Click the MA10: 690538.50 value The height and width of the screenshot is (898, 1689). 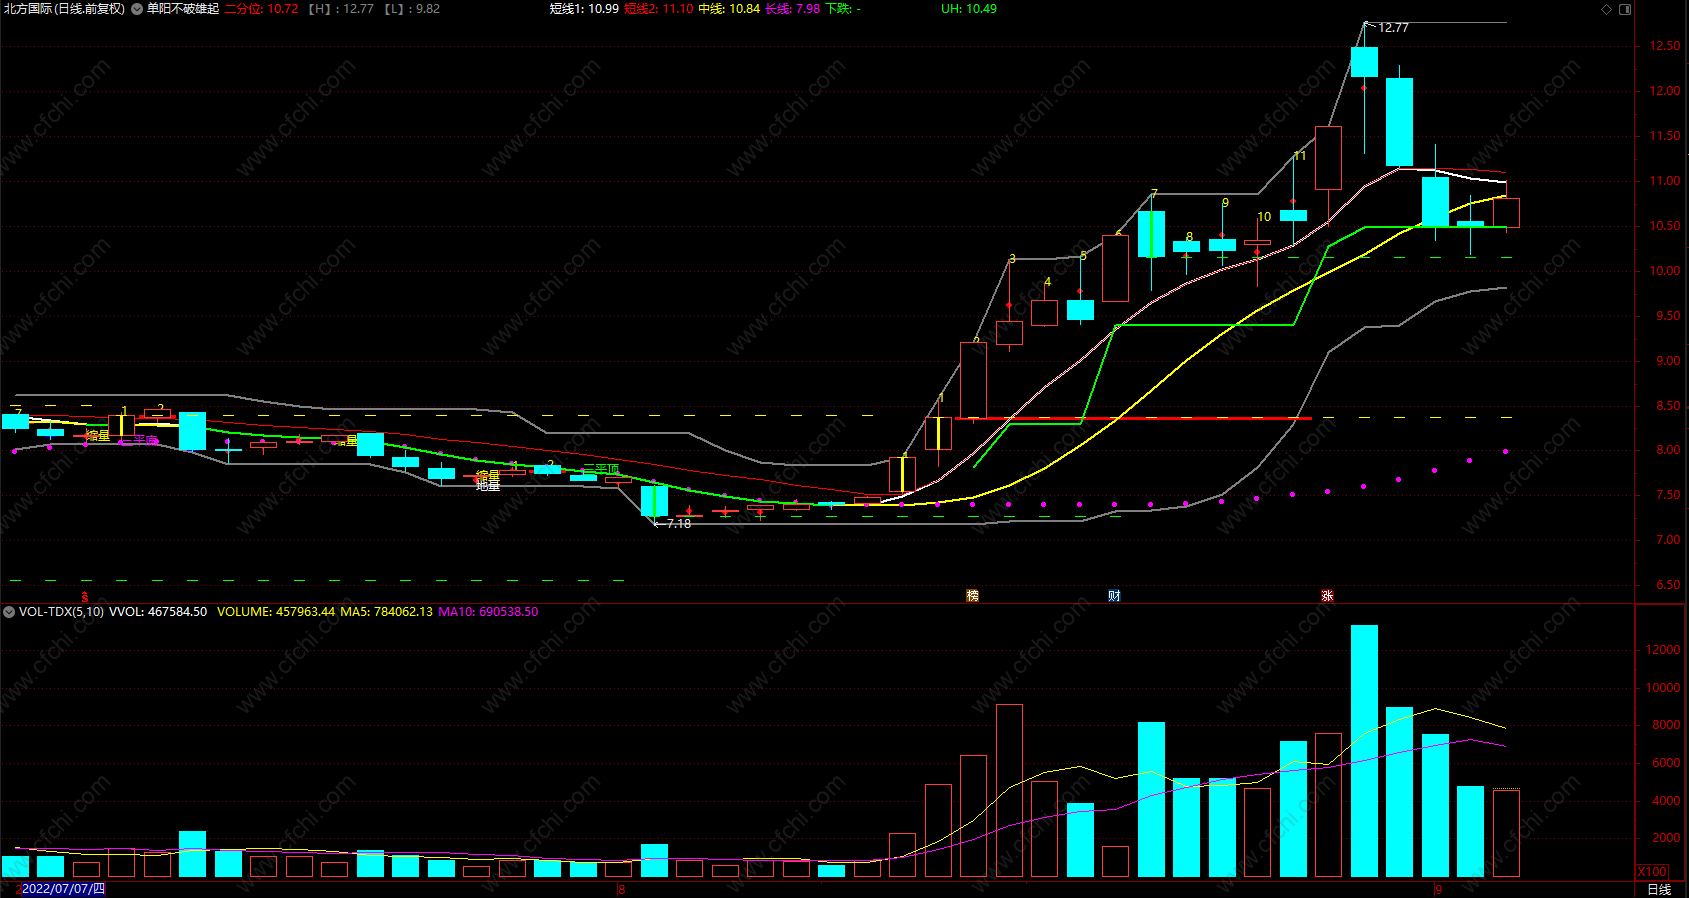[x=488, y=612]
